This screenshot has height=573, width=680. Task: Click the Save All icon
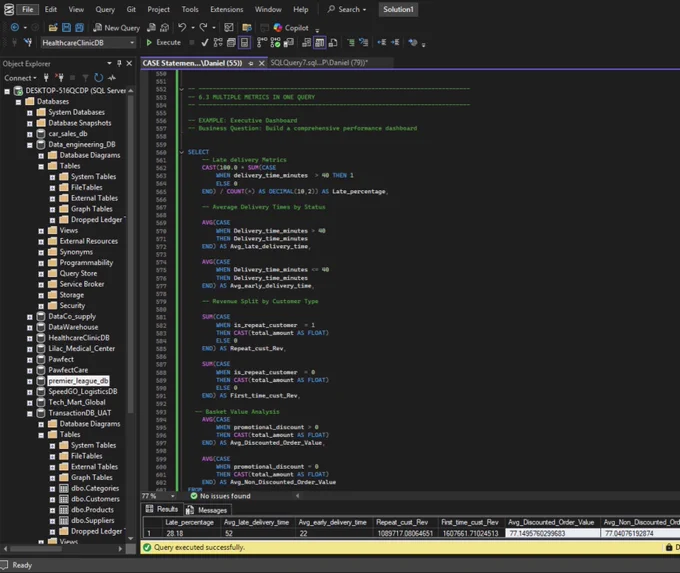coord(79,28)
